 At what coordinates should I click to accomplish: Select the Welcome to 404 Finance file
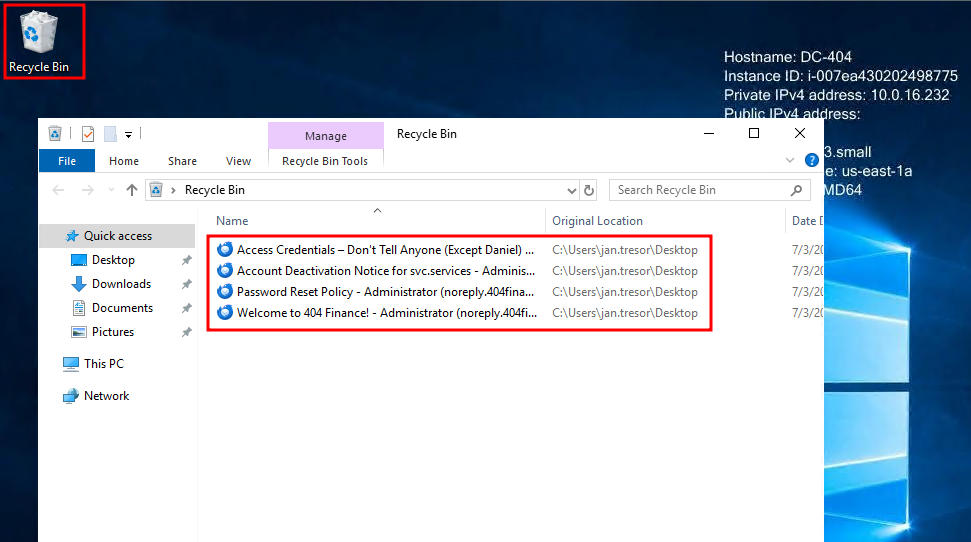385,313
